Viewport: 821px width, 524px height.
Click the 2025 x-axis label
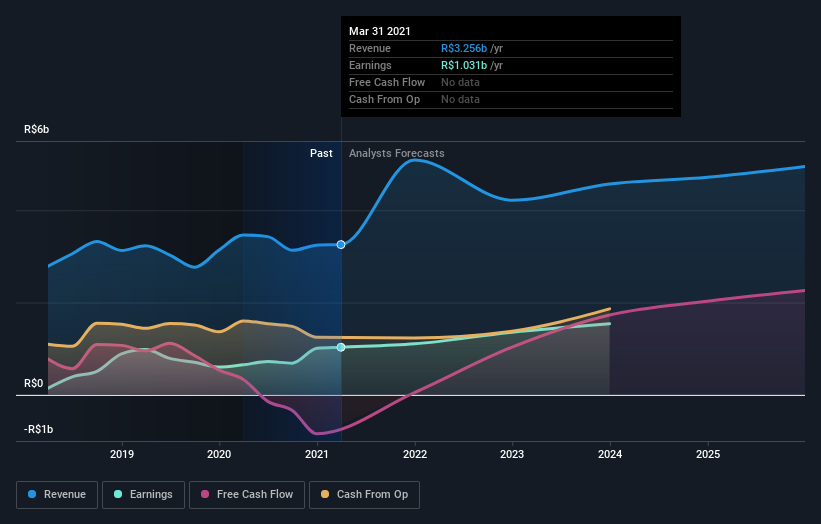(708, 454)
